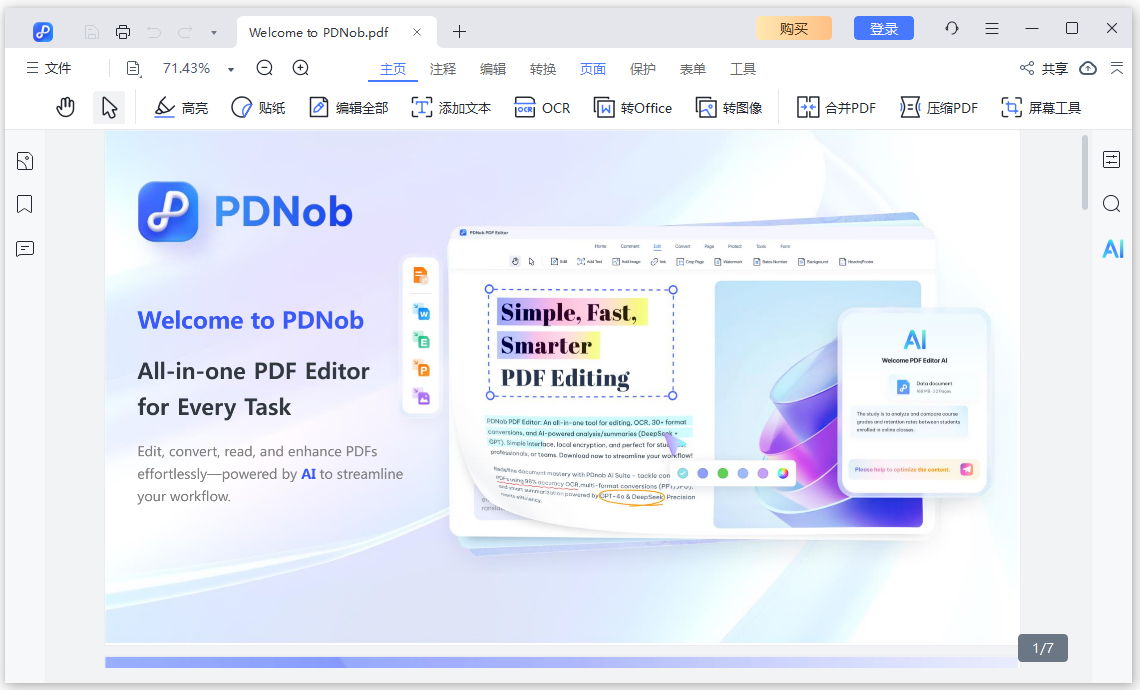Open the properties panel on right sidebar
This screenshot has width=1140, height=690.
tap(1112, 159)
